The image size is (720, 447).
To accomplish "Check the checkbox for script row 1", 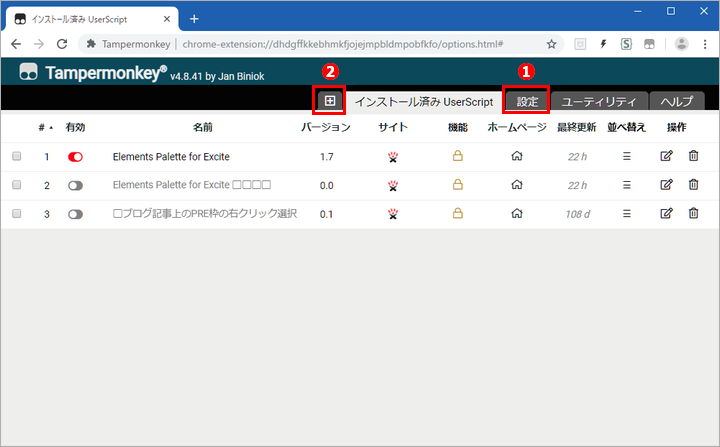I will click(x=17, y=156).
